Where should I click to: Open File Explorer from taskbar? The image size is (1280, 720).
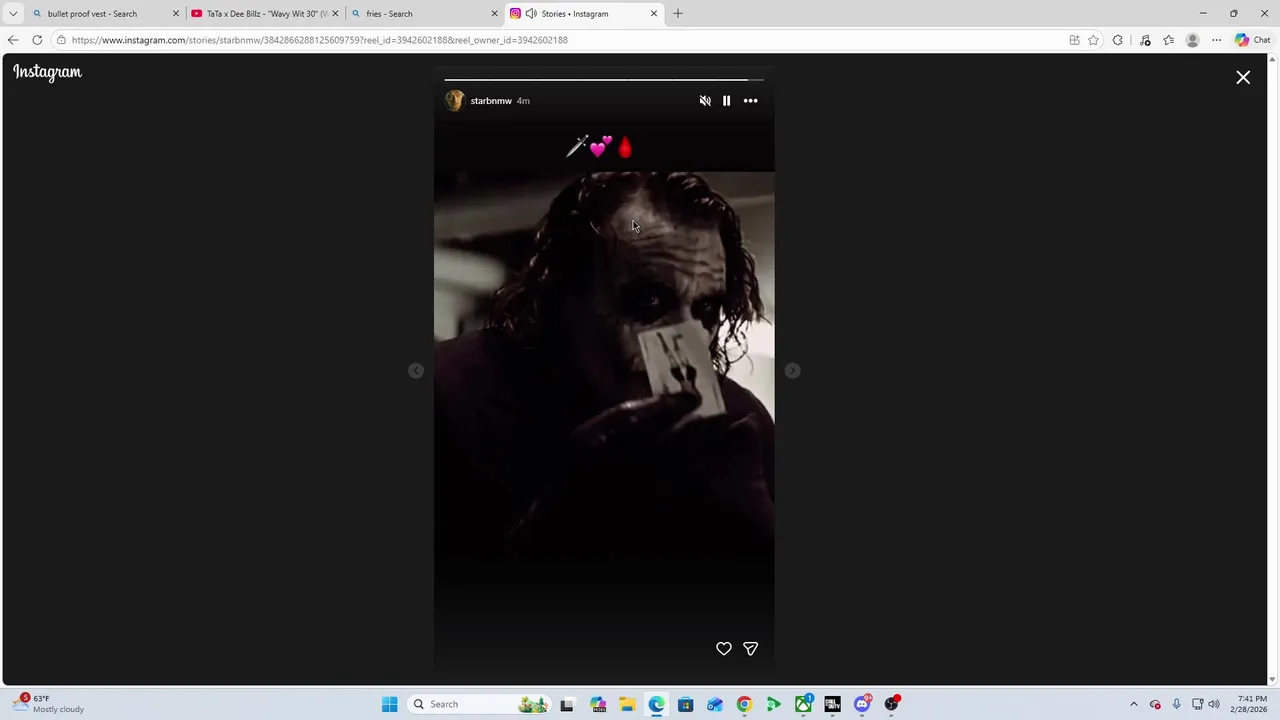[627, 704]
